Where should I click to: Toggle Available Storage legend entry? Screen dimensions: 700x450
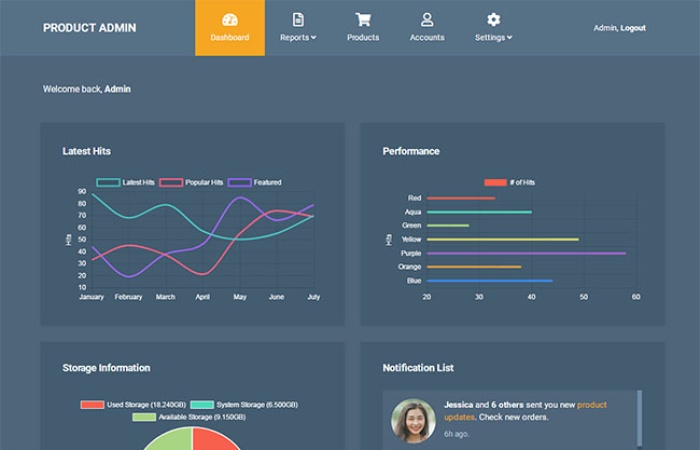click(x=189, y=417)
